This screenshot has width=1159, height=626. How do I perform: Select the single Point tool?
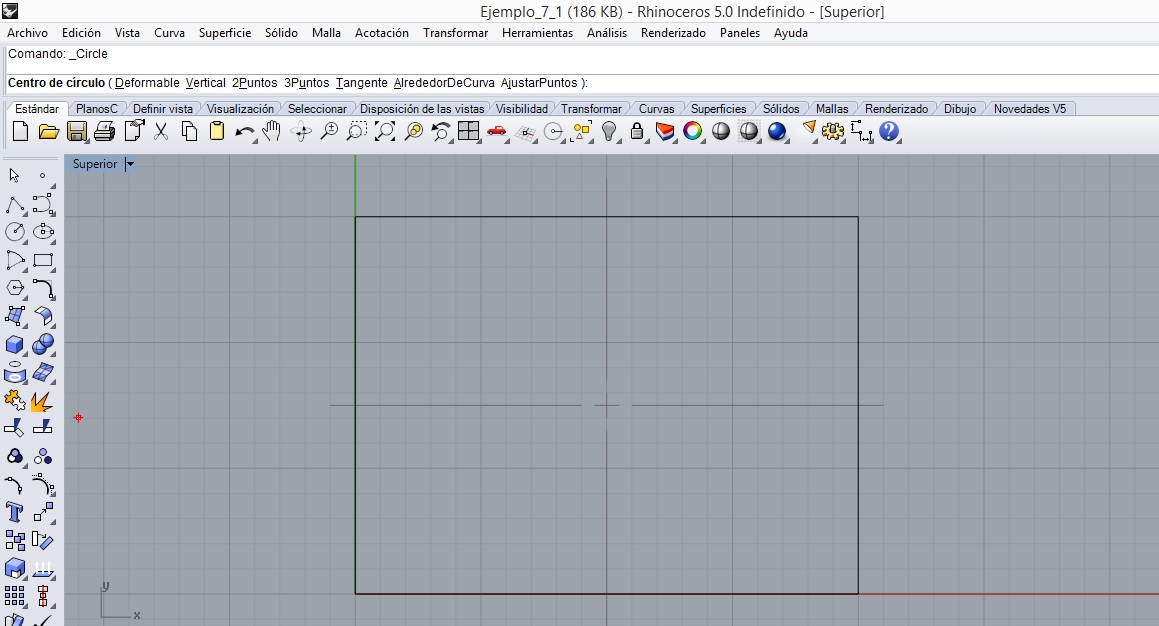point(43,175)
